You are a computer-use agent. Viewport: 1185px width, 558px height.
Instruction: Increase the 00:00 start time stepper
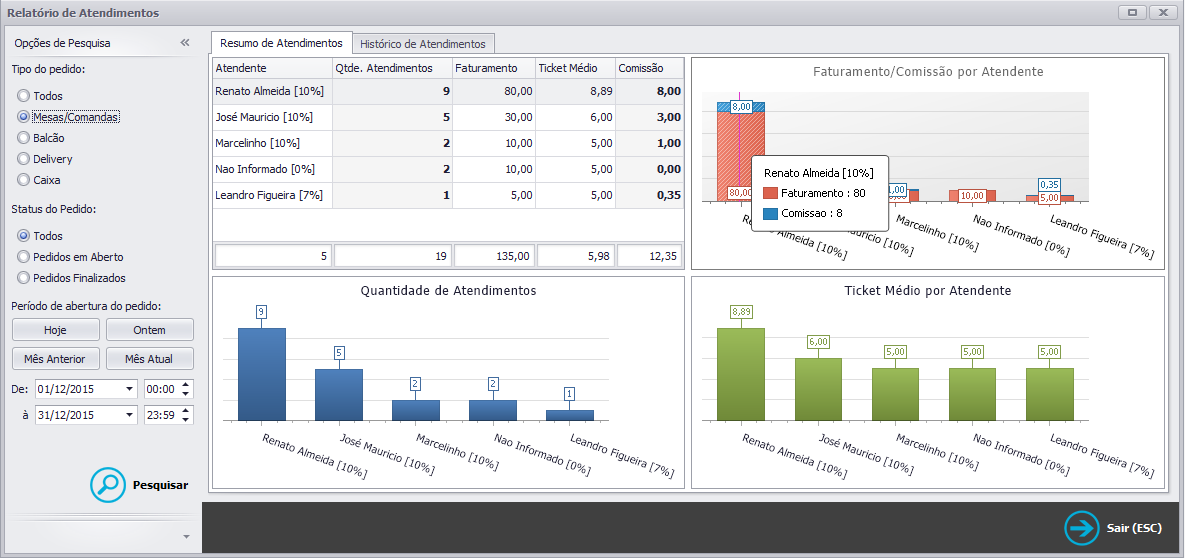point(187,385)
